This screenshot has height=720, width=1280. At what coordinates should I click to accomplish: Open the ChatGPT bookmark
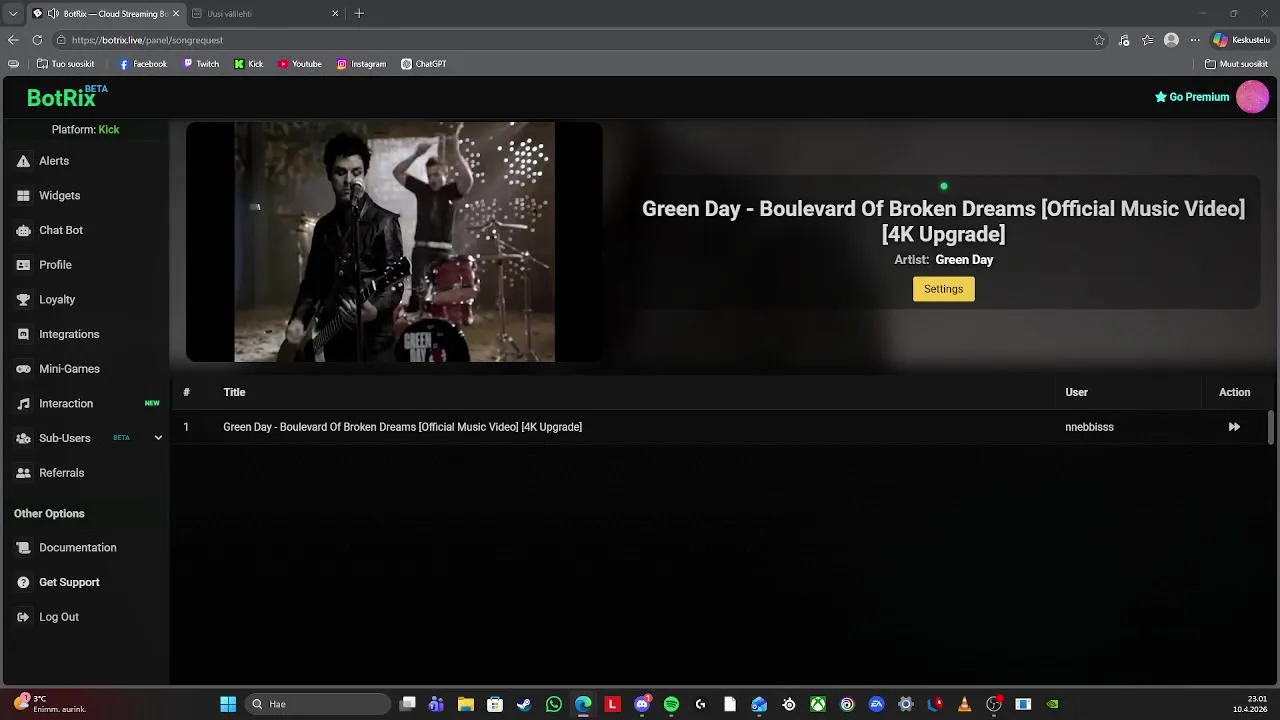424,64
